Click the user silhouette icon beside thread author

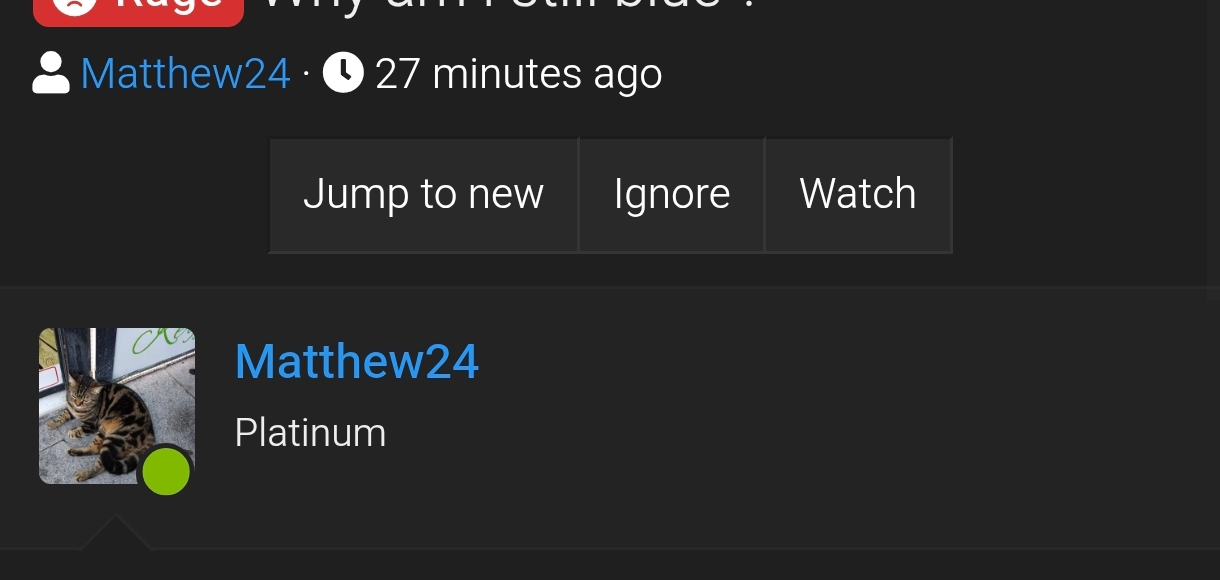(51, 73)
